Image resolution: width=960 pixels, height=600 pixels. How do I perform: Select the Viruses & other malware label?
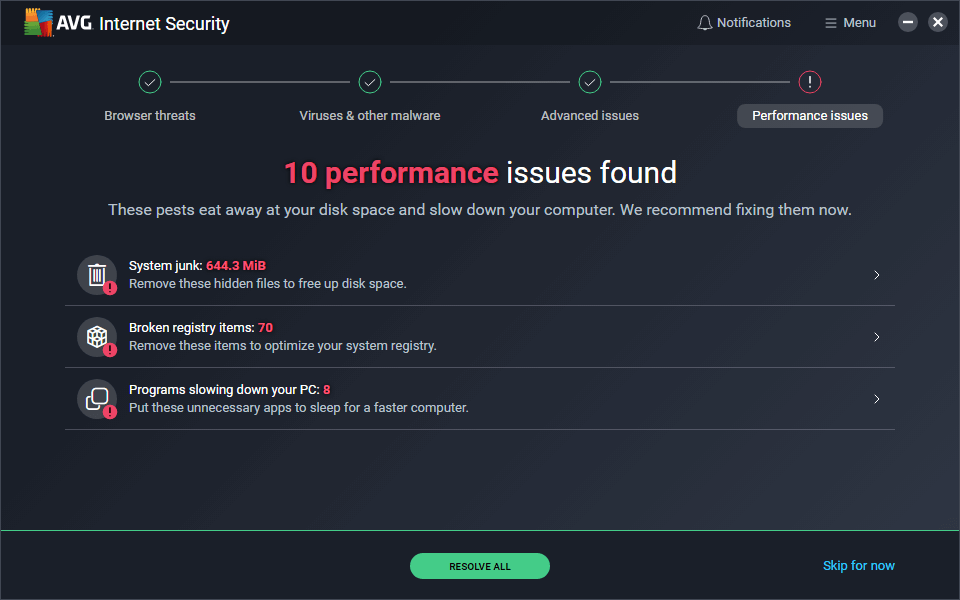point(370,116)
